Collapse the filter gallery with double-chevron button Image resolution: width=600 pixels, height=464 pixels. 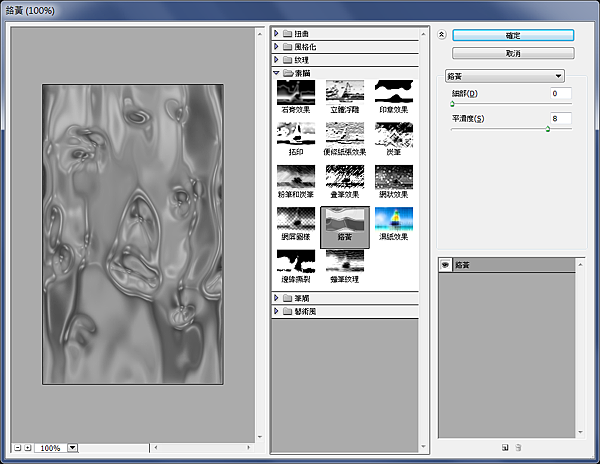[x=442, y=35]
